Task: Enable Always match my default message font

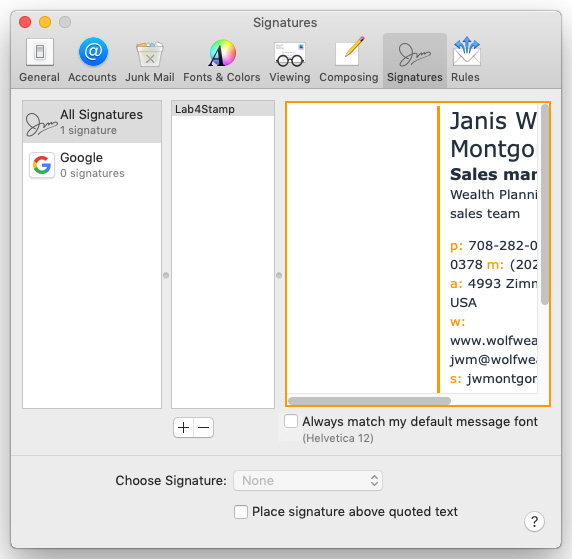Action: (291, 421)
